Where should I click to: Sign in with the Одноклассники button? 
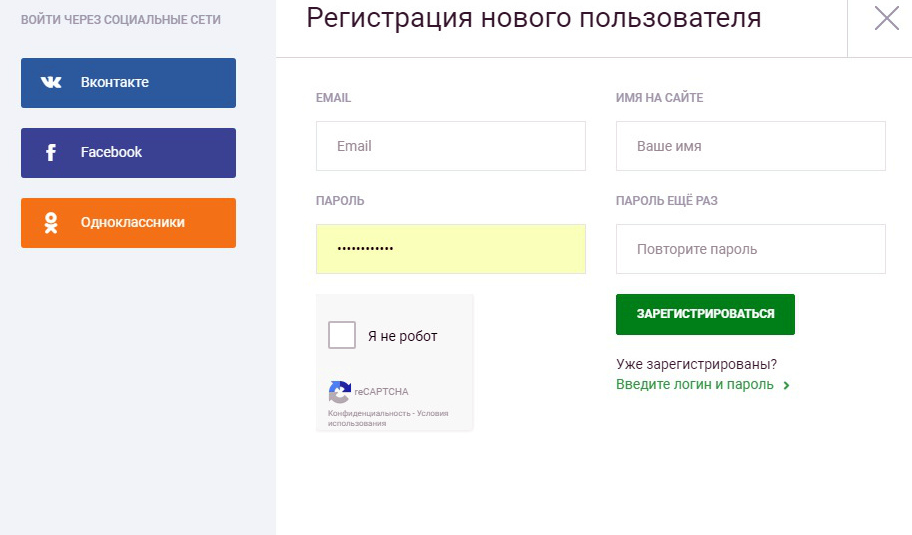coord(128,223)
